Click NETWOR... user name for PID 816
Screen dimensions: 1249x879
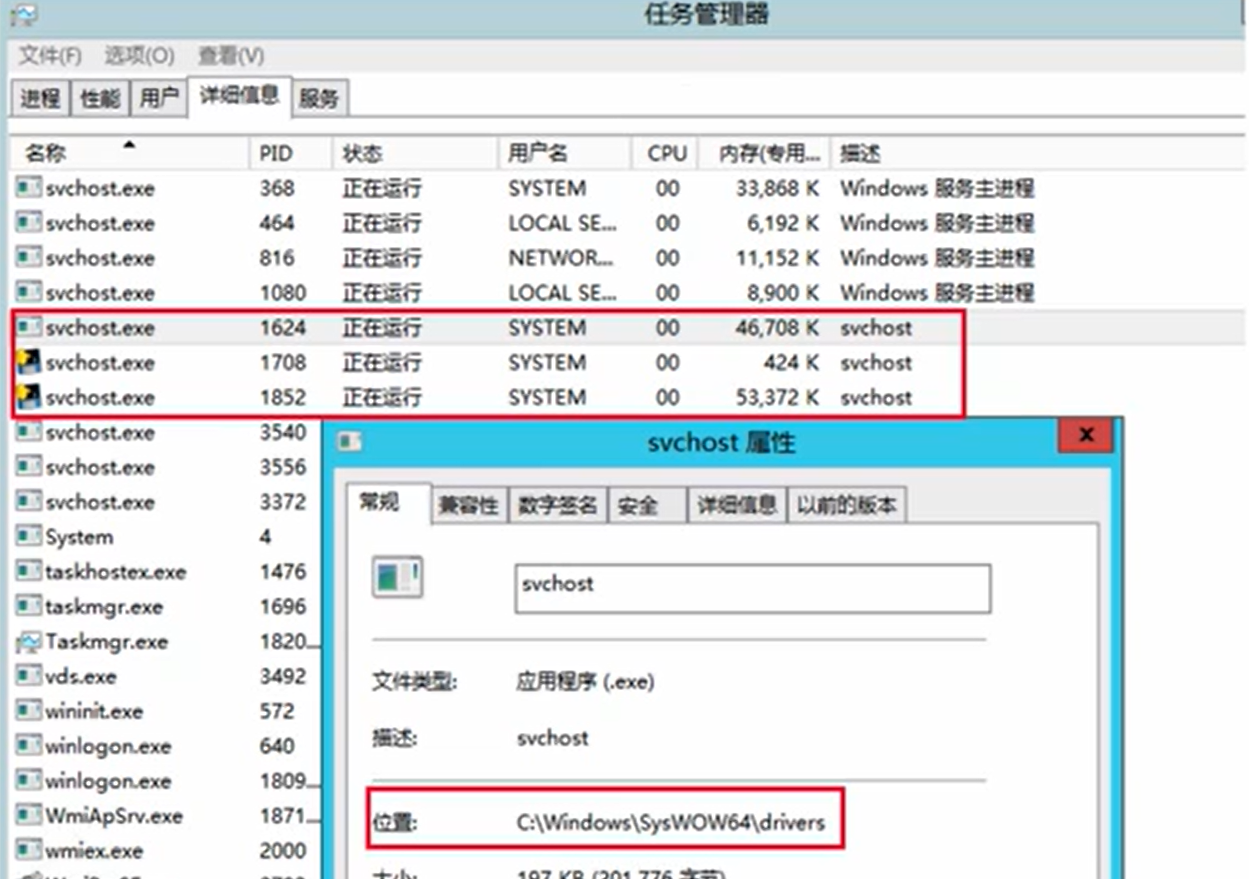[x=561, y=258]
